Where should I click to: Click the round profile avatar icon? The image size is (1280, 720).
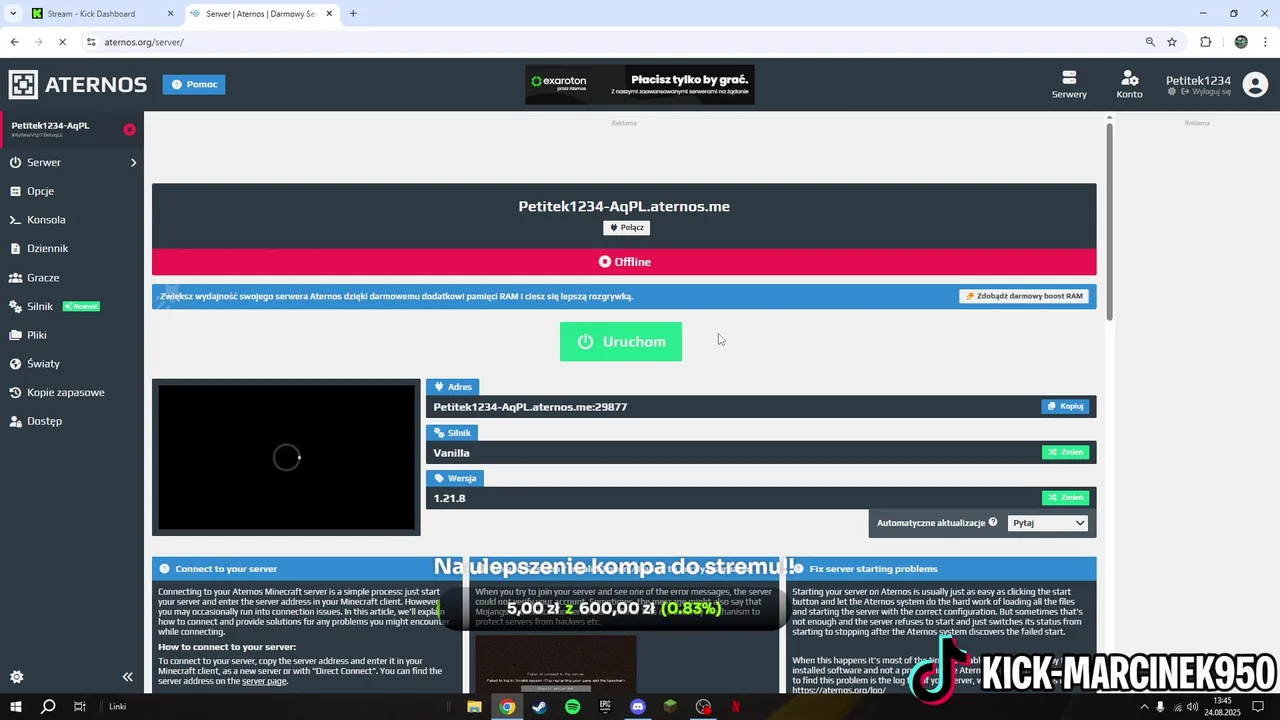1255,84
